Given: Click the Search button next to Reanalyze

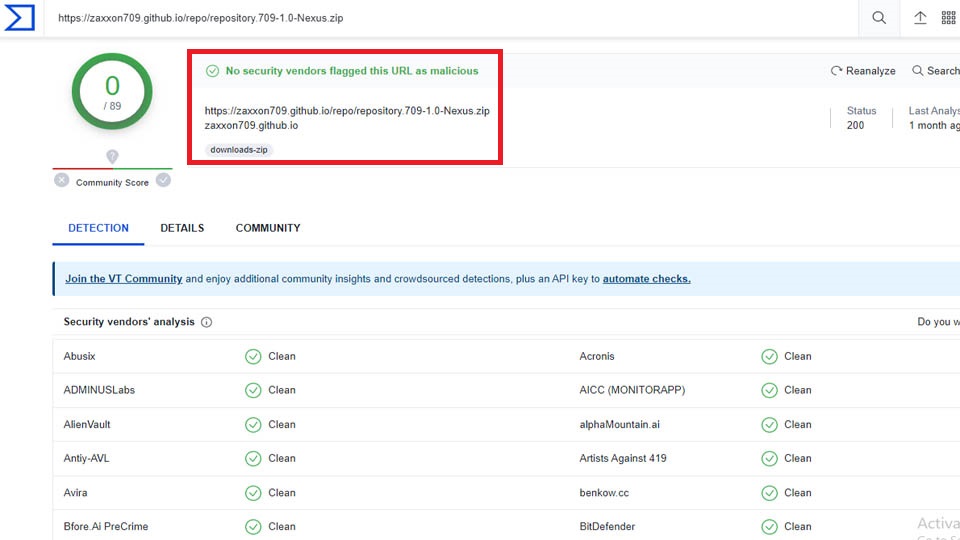Looking at the screenshot, I should pyautogui.click(x=936, y=71).
